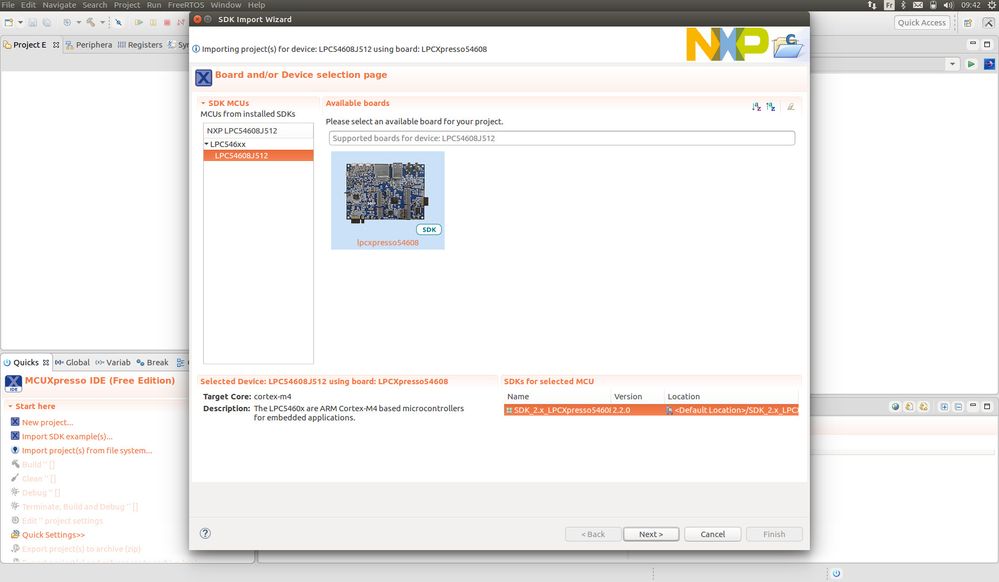This screenshot has height=582, width=999.
Task: Click status bar progress icon at bottom
Action: click(836, 573)
